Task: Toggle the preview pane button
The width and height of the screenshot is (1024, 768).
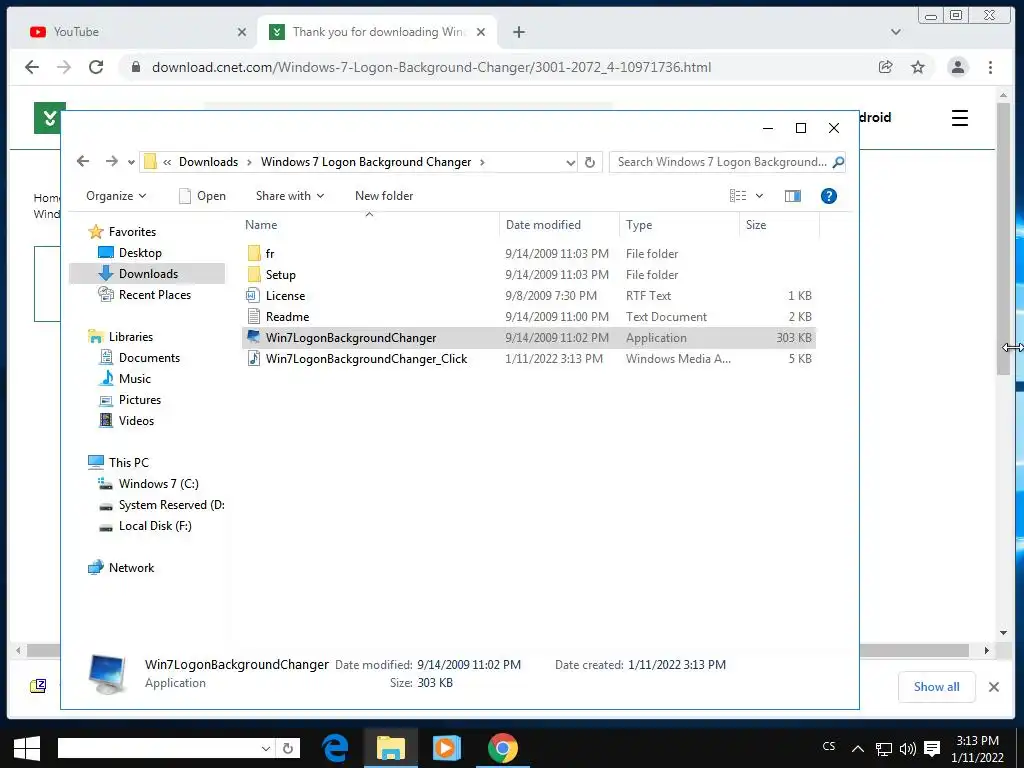Action: (x=792, y=196)
